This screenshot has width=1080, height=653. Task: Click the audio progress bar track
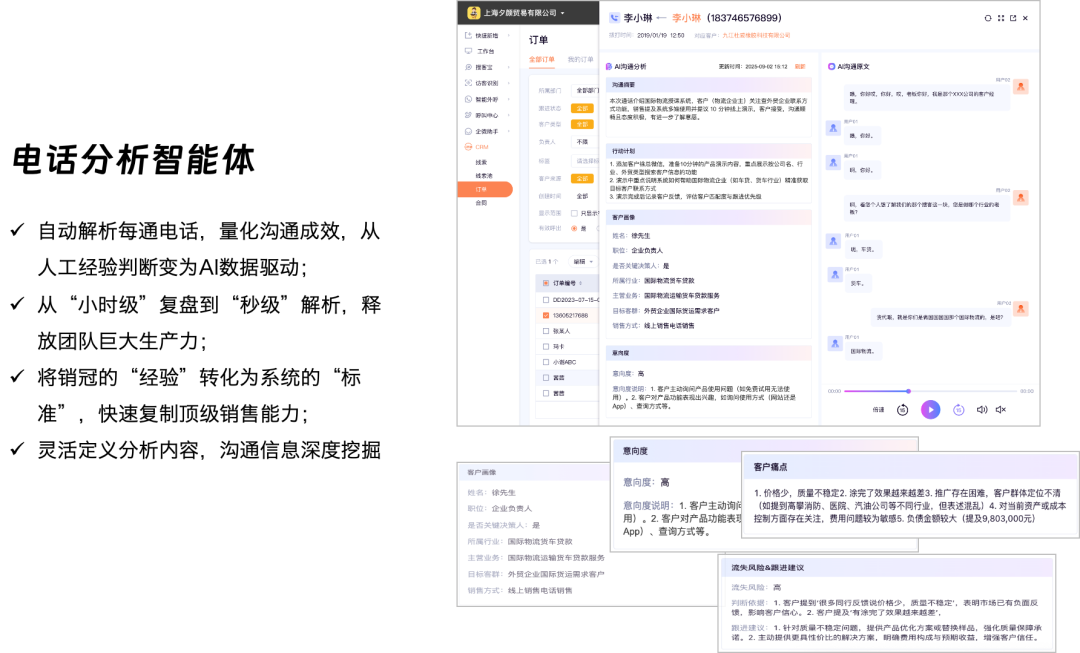click(931, 391)
